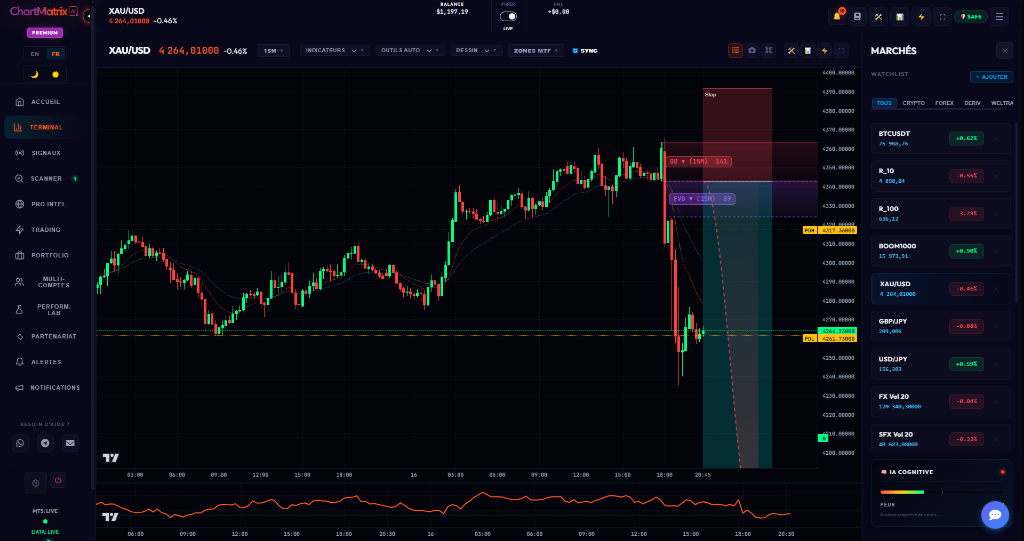Open the hamburger menu at top right
This screenshot has width=1024, height=541.
(999, 17)
